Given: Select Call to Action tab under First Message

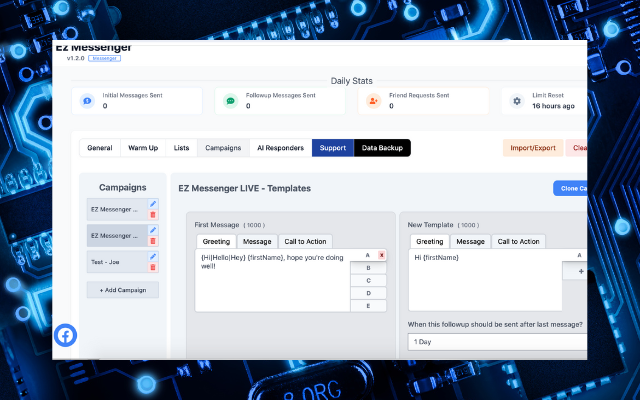Looking at the screenshot, I should click(305, 242).
